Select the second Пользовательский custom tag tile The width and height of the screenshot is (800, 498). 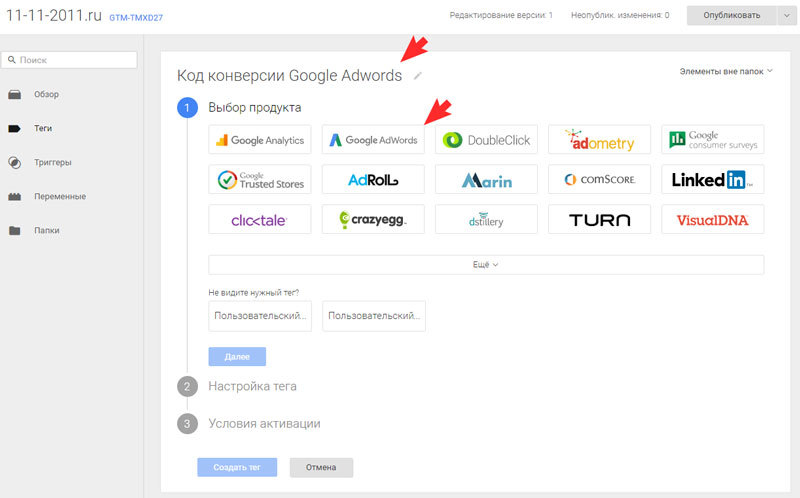pyautogui.click(x=374, y=316)
